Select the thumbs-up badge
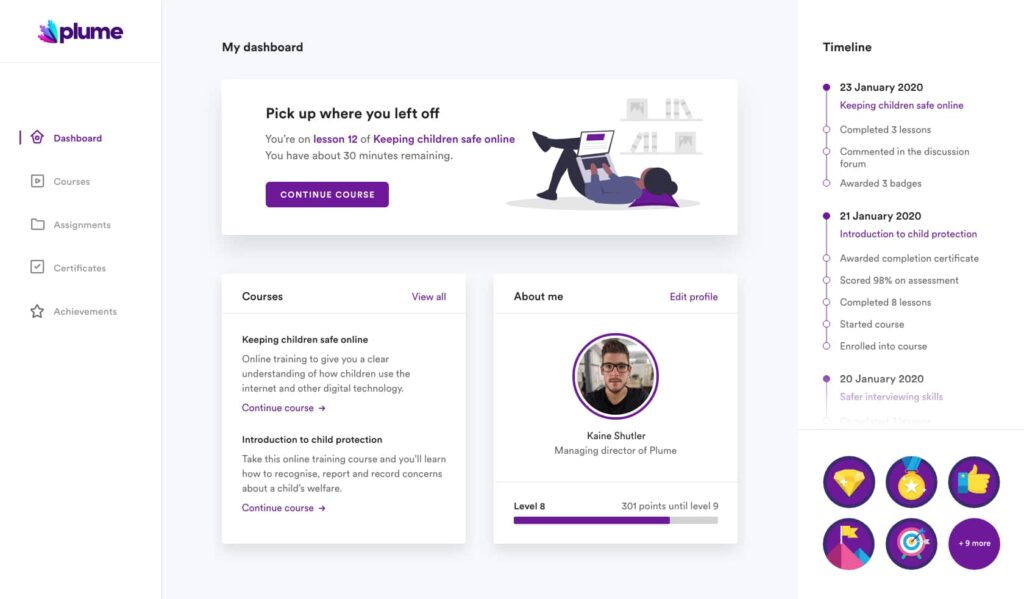The width and height of the screenshot is (1024, 599). point(974,482)
